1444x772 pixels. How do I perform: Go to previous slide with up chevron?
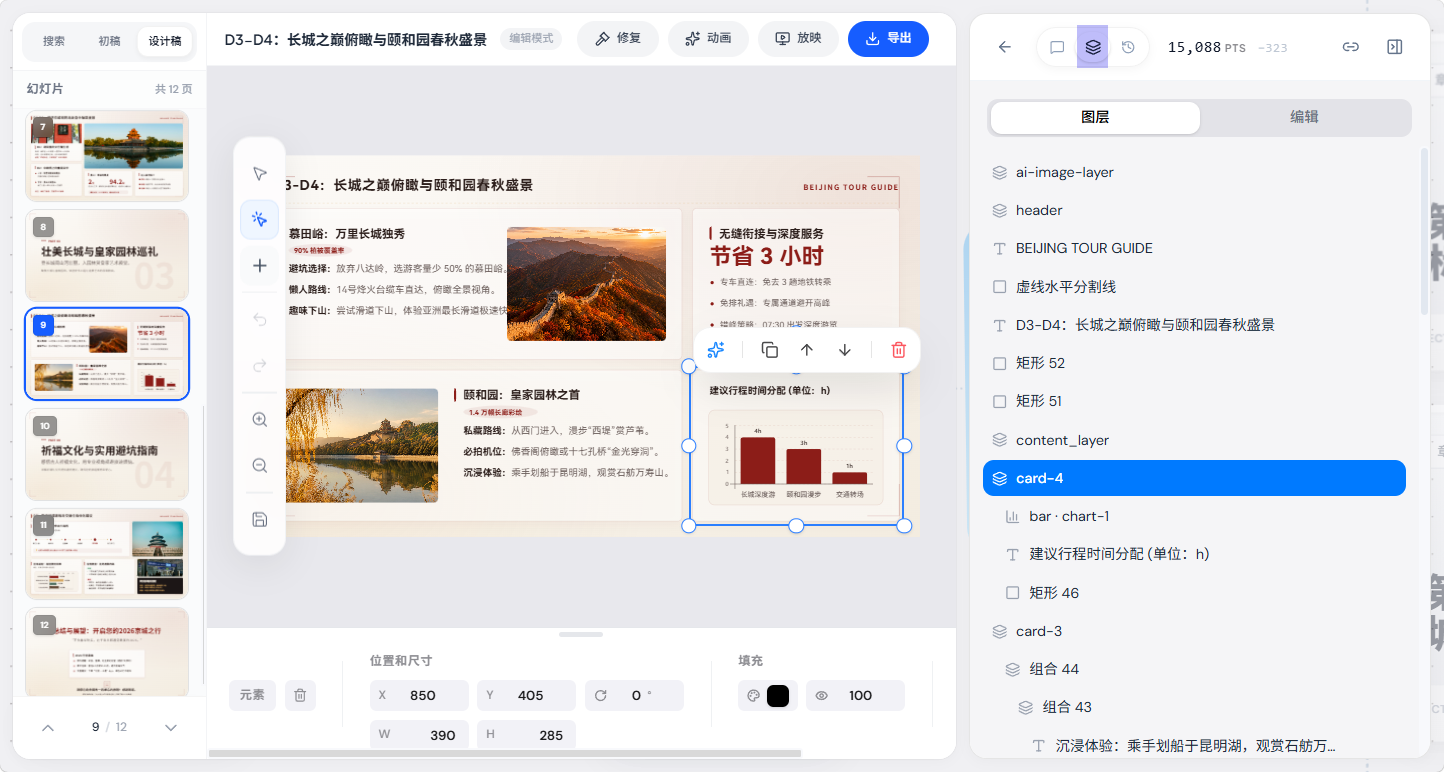point(47,727)
